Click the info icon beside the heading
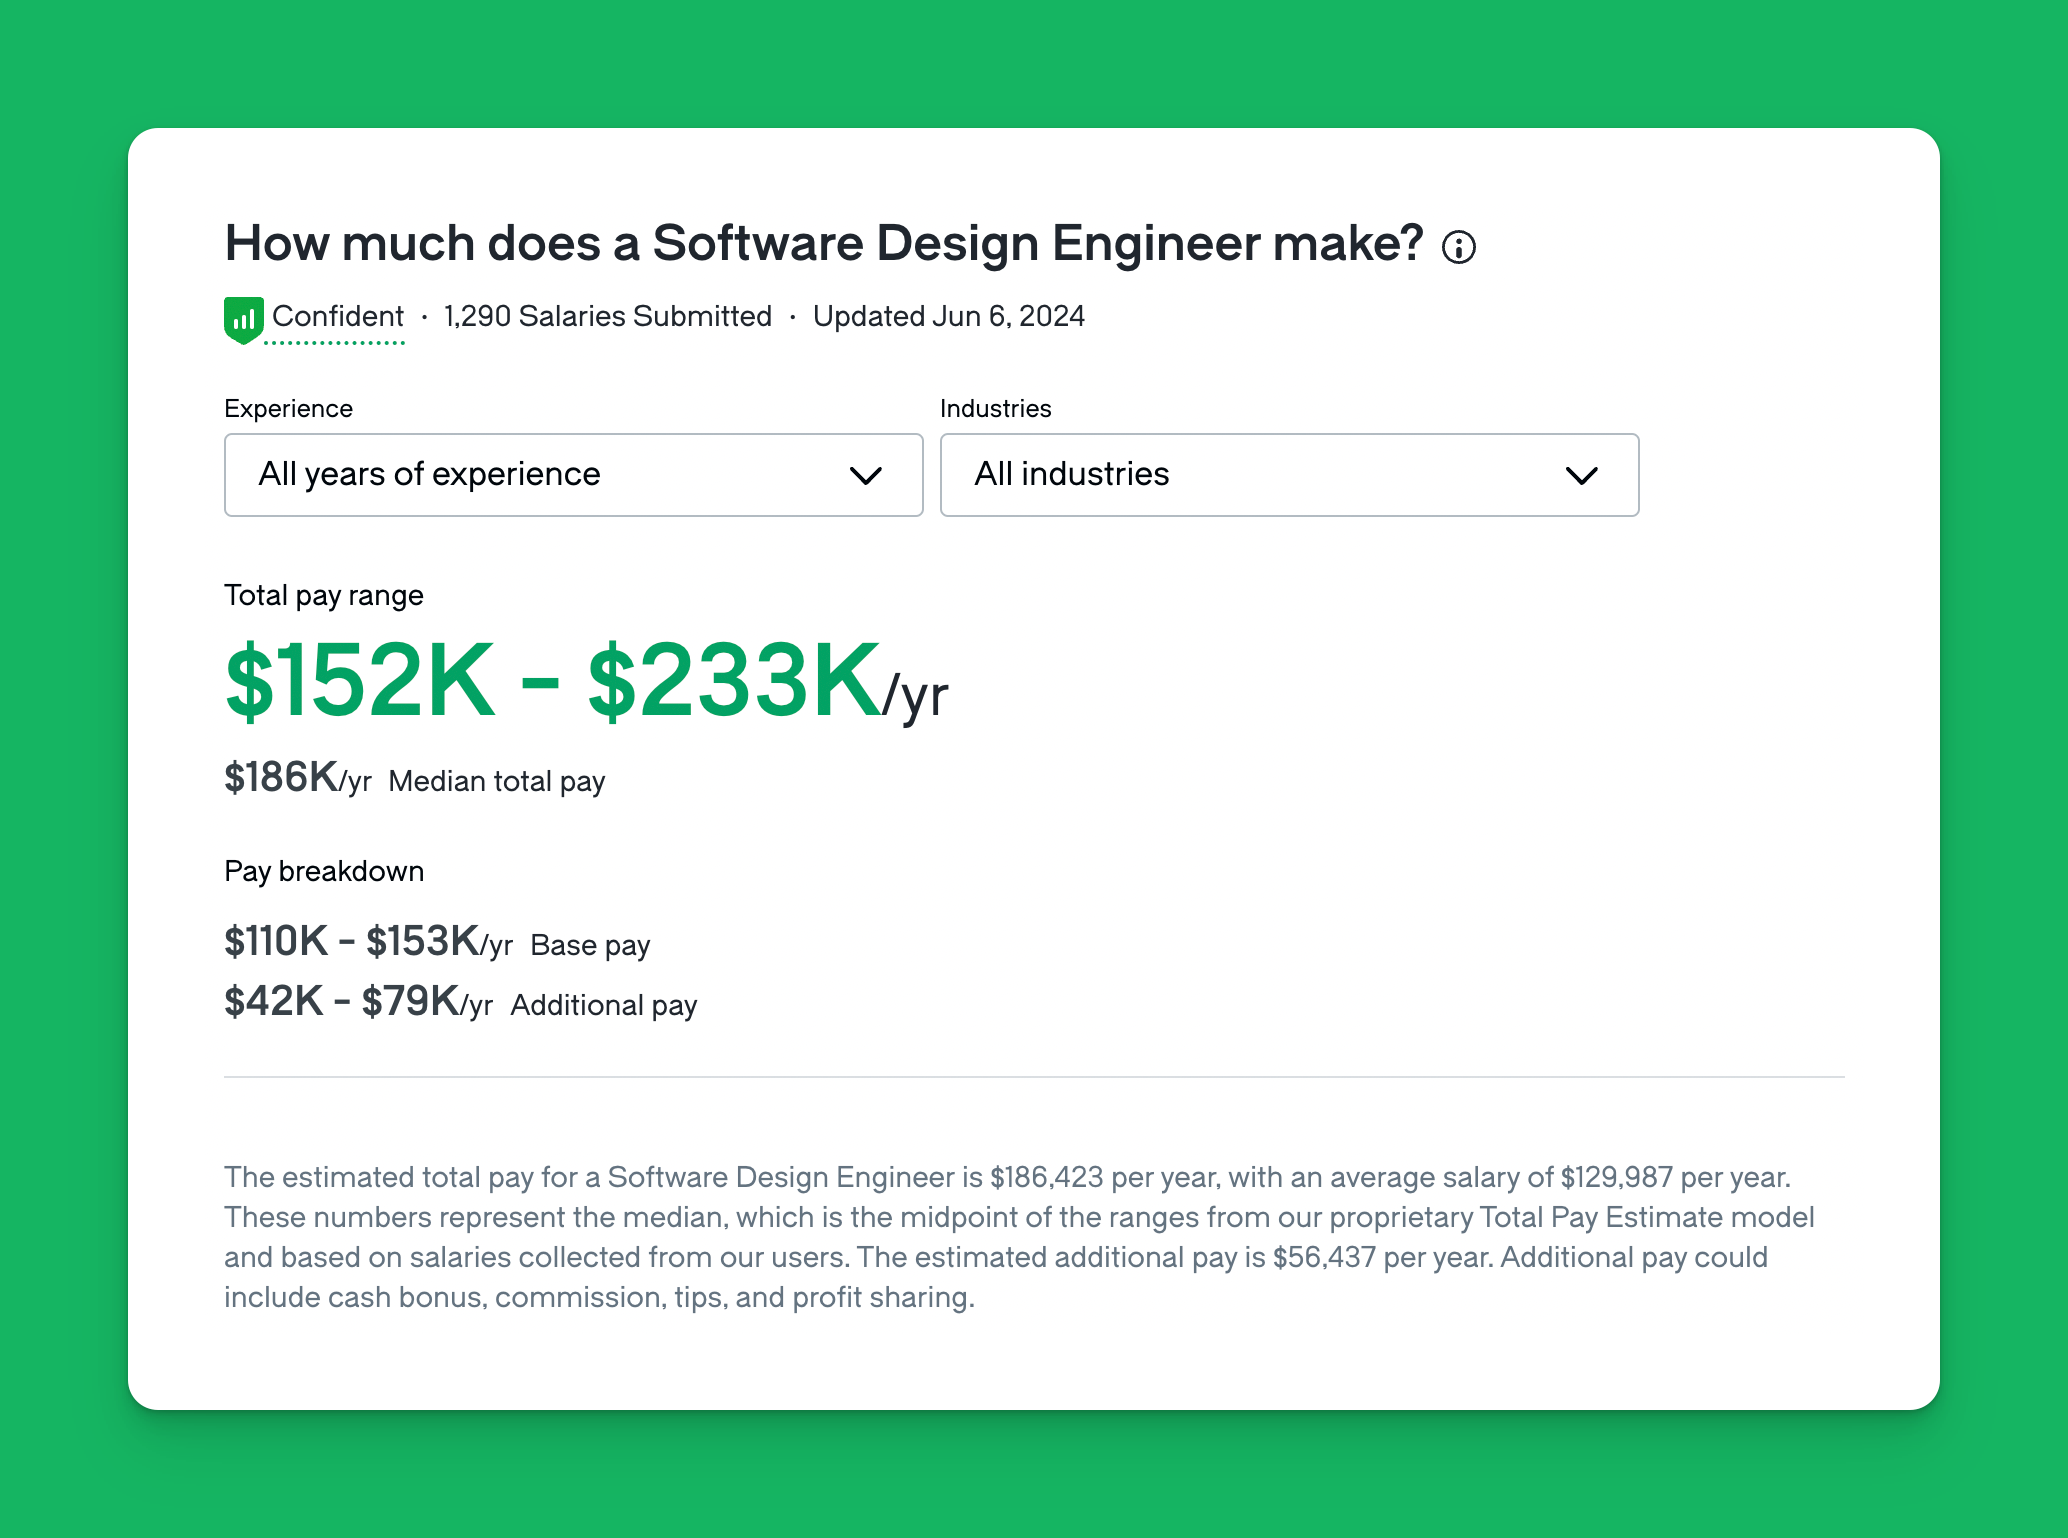This screenshot has height=1538, width=2068. (1458, 247)
